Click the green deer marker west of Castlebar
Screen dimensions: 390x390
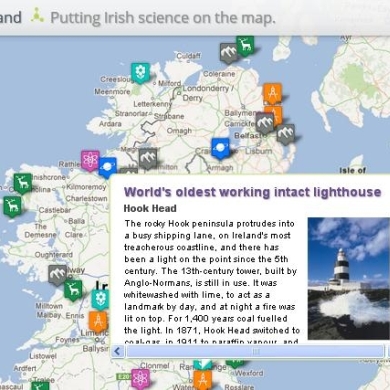click(12, 206)
